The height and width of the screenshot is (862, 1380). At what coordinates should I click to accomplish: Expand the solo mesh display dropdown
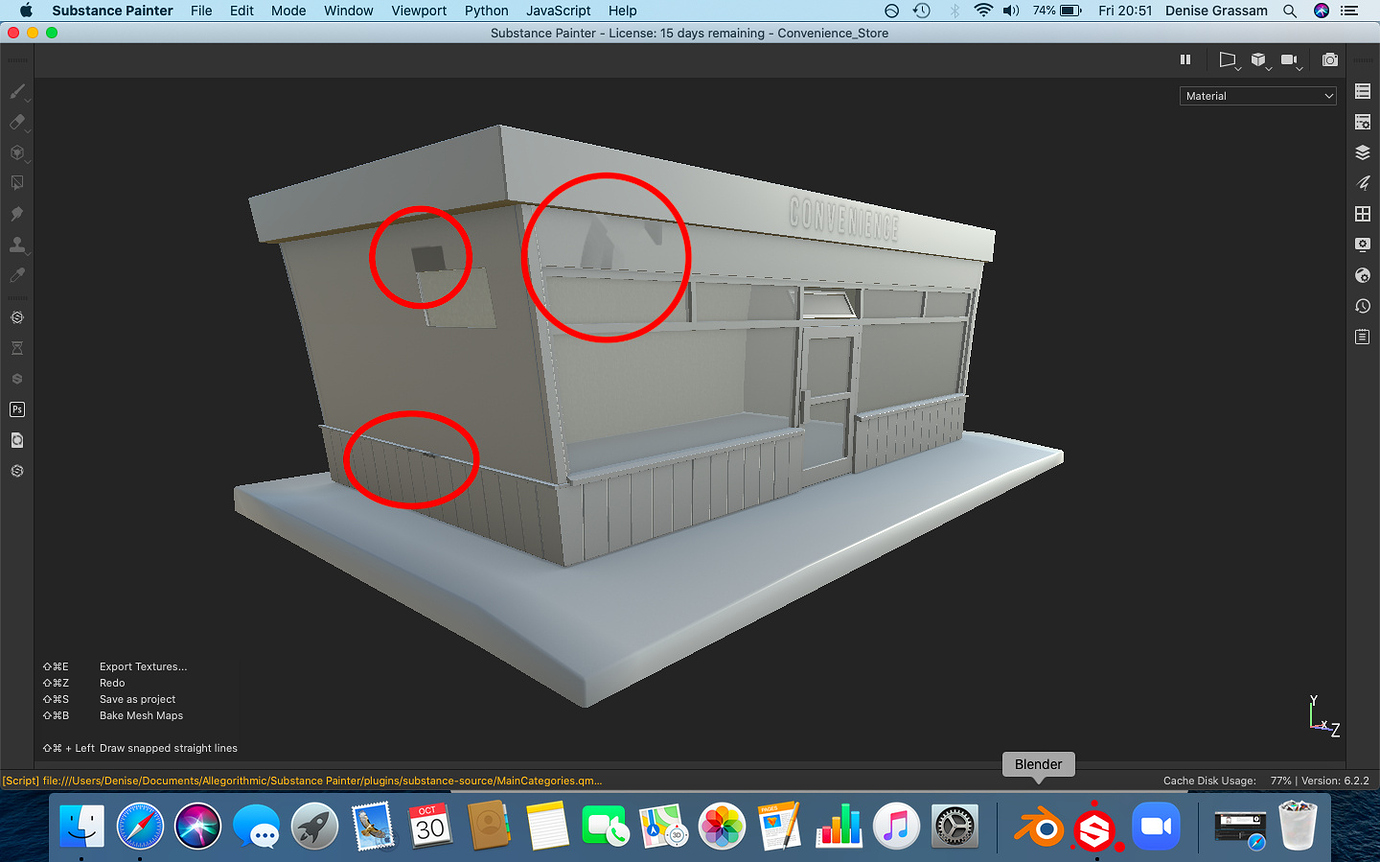[x=1268, y=66]
